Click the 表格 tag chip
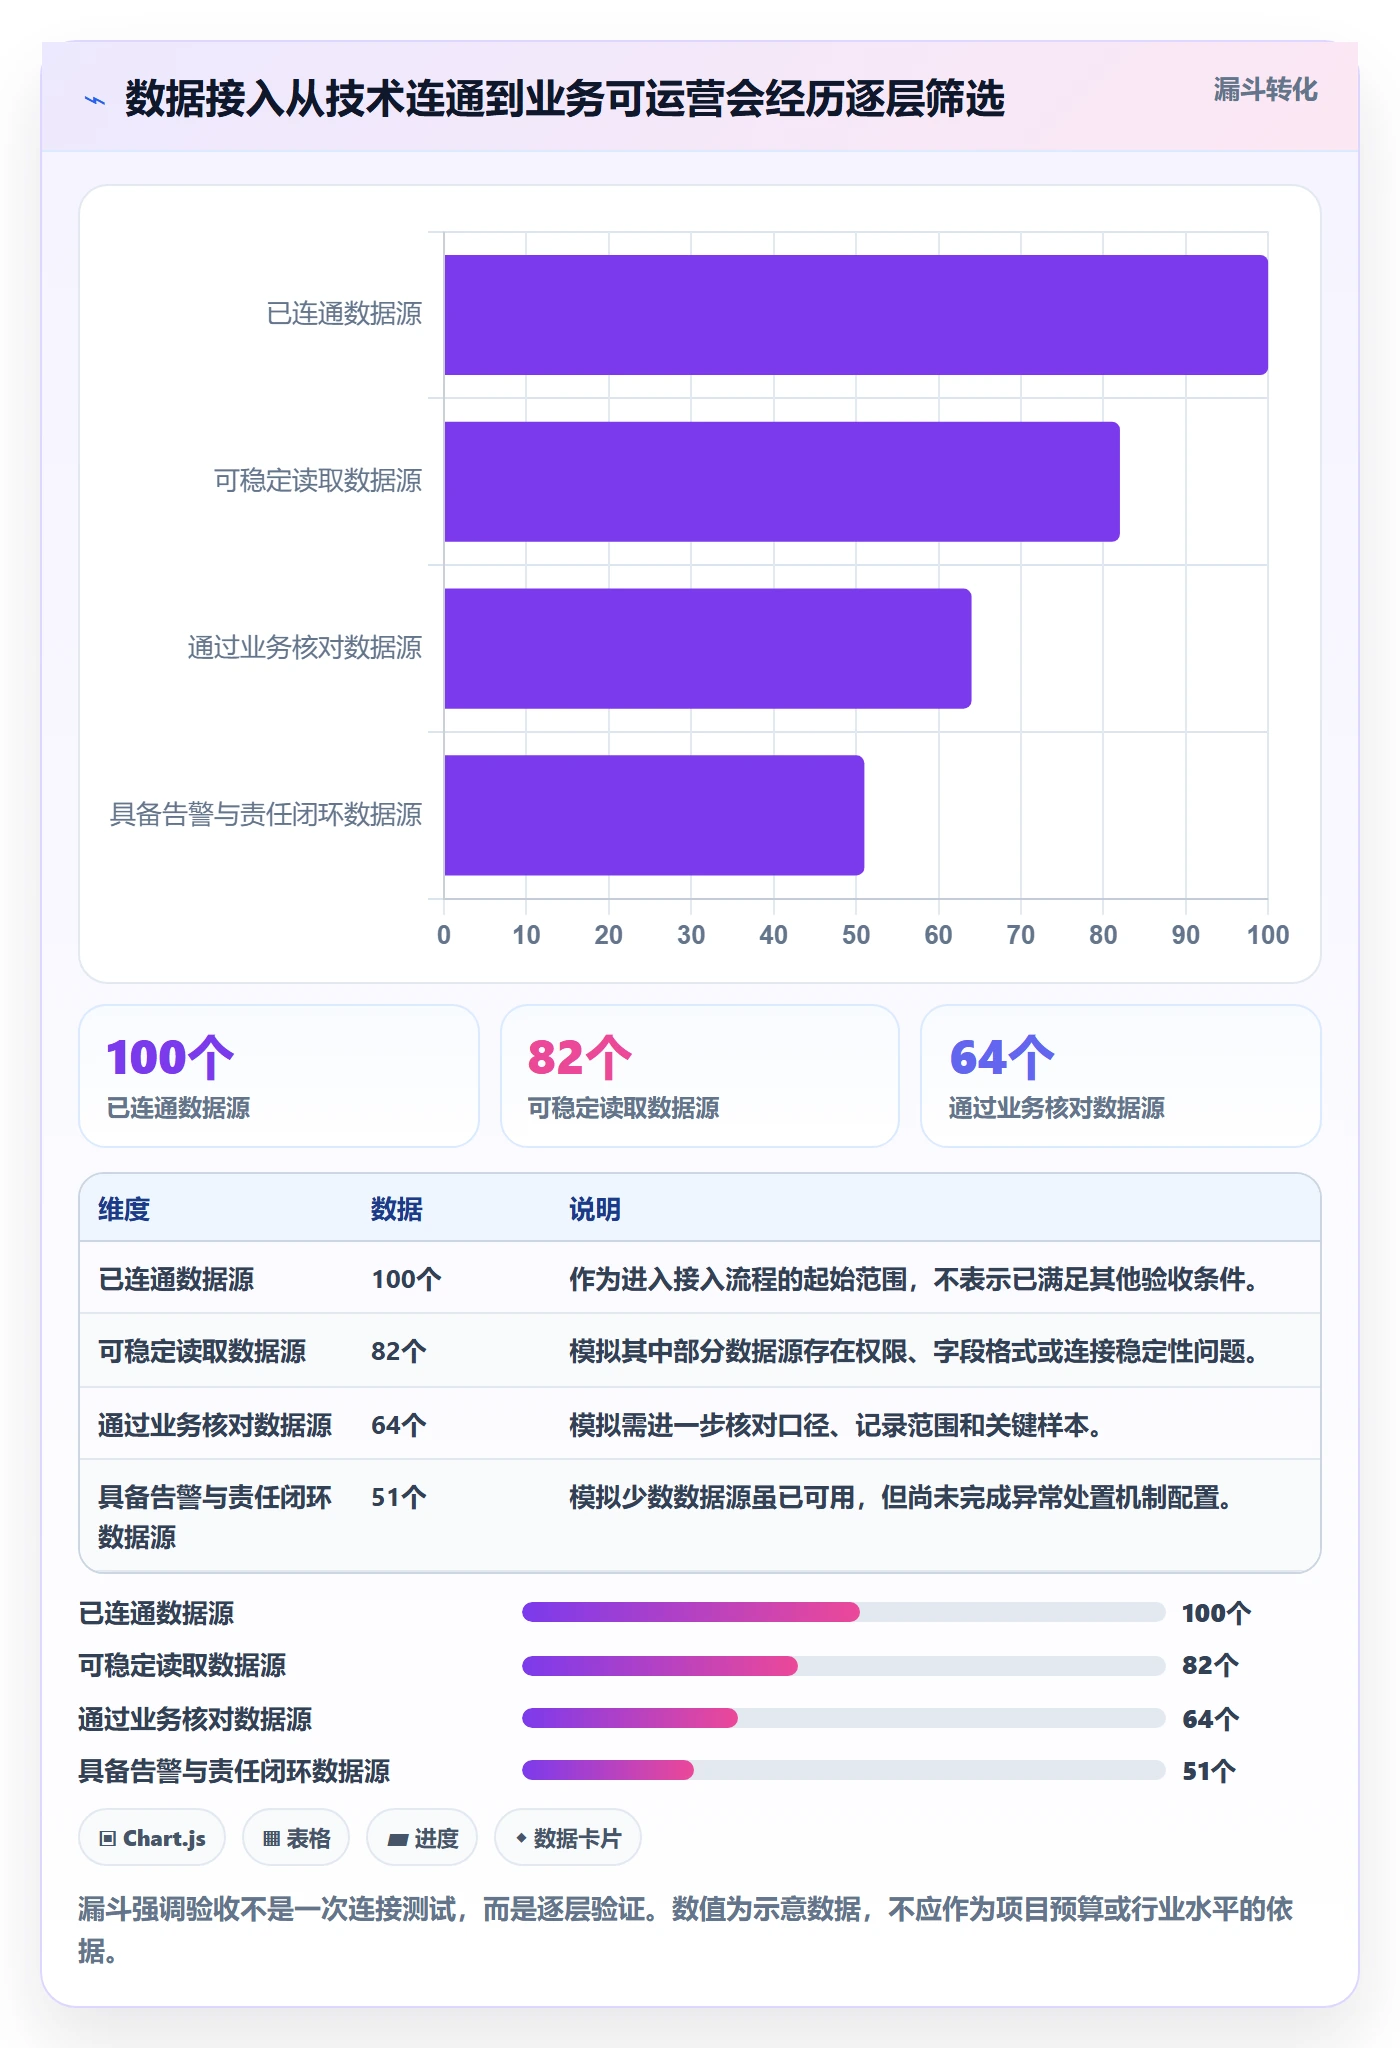Viewport: 1400px width, 2048px height. coord(296,1838)
